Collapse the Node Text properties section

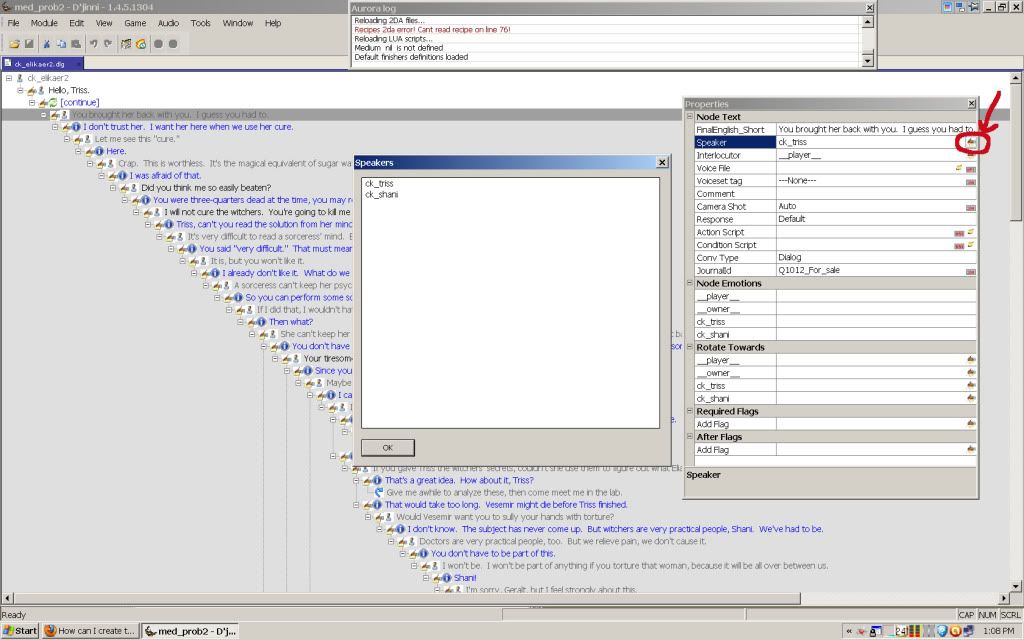689,117
